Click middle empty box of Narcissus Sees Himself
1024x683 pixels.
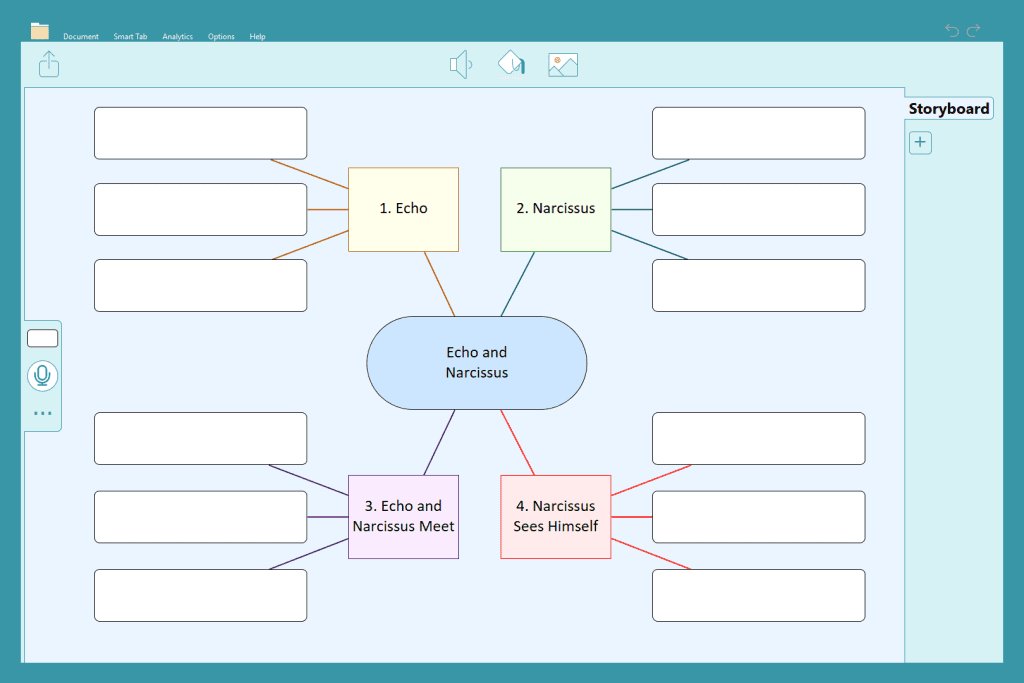pyautogui.click(x=759, y=517)
